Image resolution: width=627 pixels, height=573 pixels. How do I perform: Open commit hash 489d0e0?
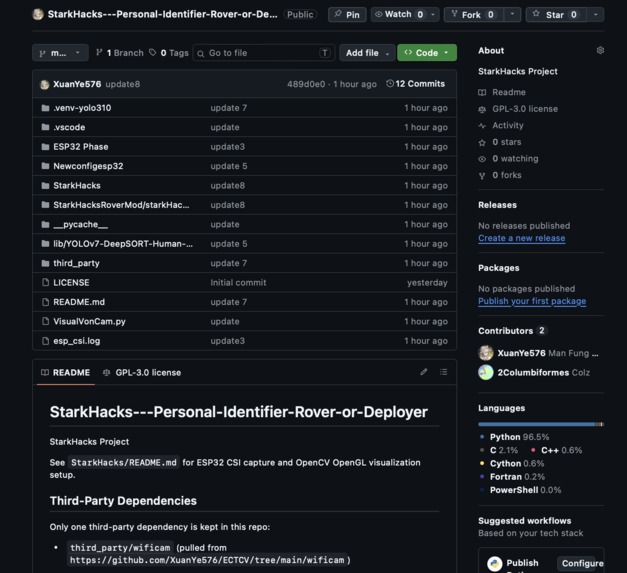coord(306,84)
